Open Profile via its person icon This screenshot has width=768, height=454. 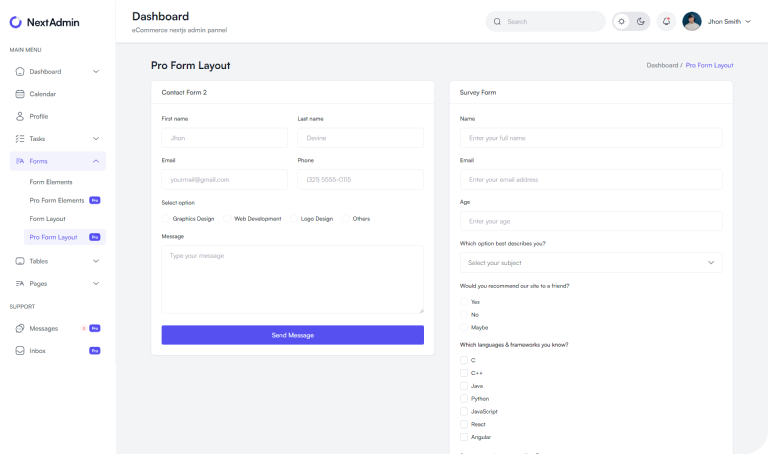[20, 116]
